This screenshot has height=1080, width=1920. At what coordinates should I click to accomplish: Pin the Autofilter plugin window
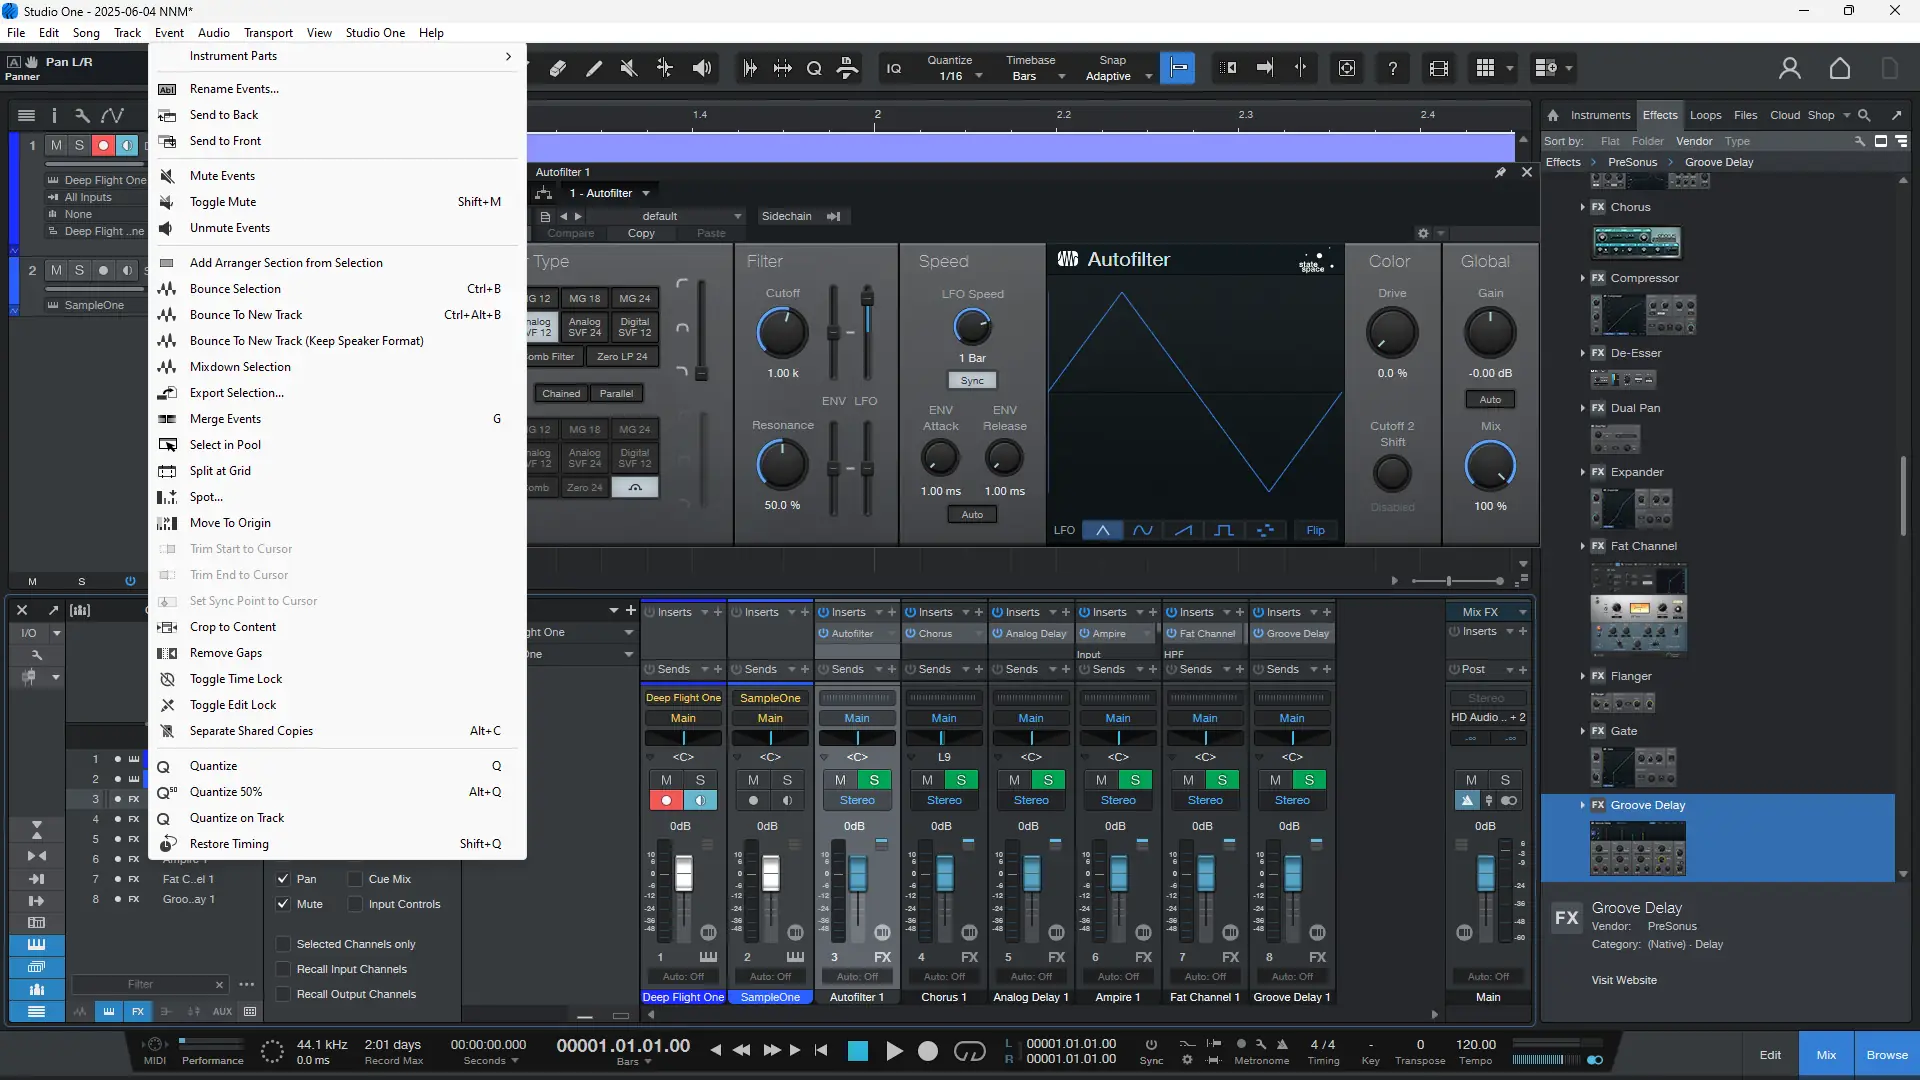[x=1500, y=172]
